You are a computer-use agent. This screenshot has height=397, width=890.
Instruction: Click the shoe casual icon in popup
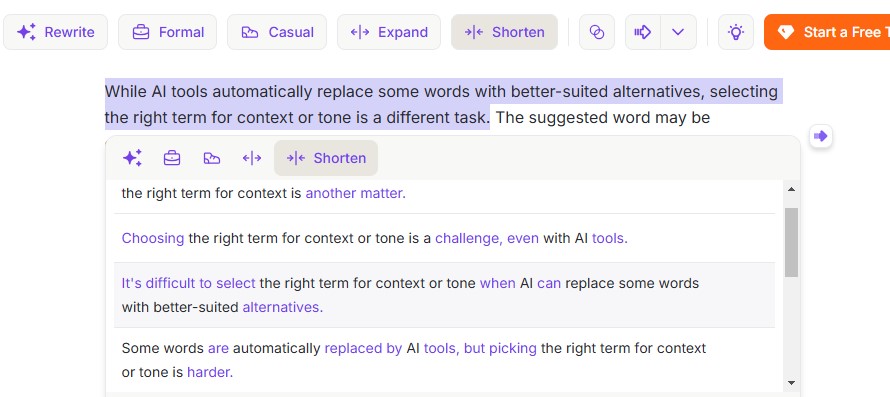pos(212,158)
